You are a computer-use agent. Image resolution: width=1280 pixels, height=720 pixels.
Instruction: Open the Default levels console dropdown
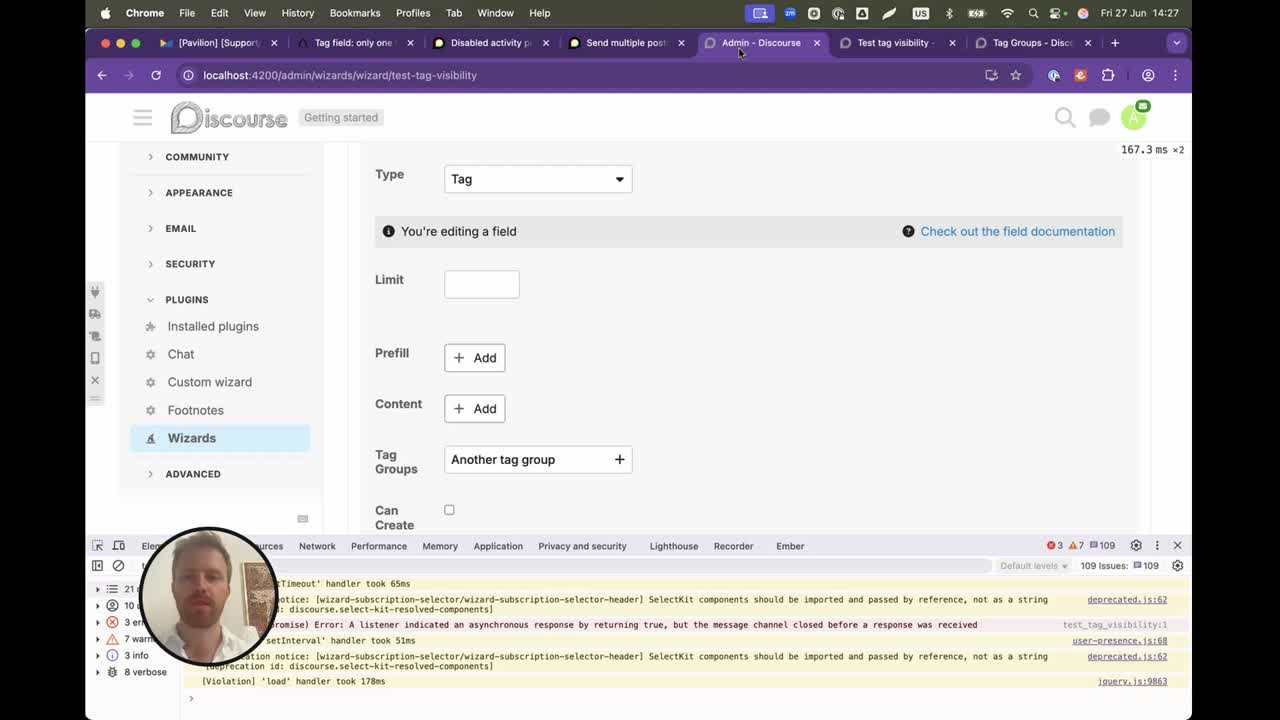(1034, 566)
